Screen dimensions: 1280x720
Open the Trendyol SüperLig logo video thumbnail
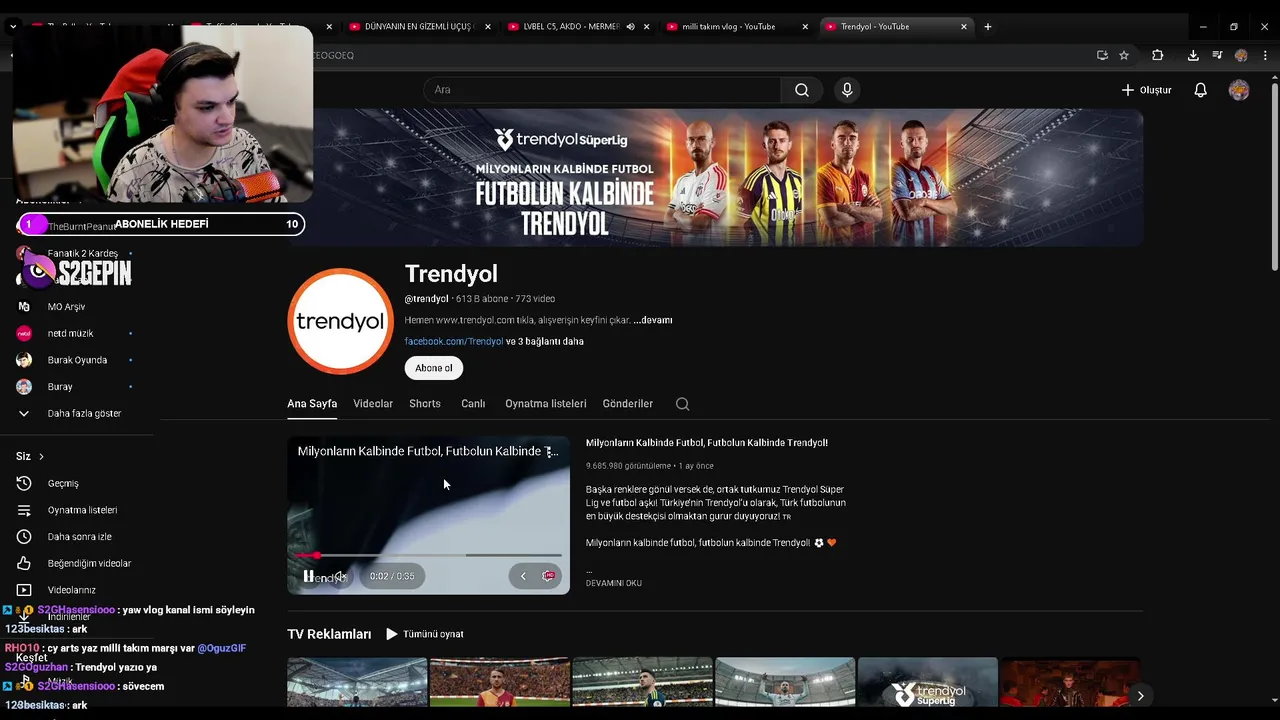pyautogui.click(x=928, y=682)
